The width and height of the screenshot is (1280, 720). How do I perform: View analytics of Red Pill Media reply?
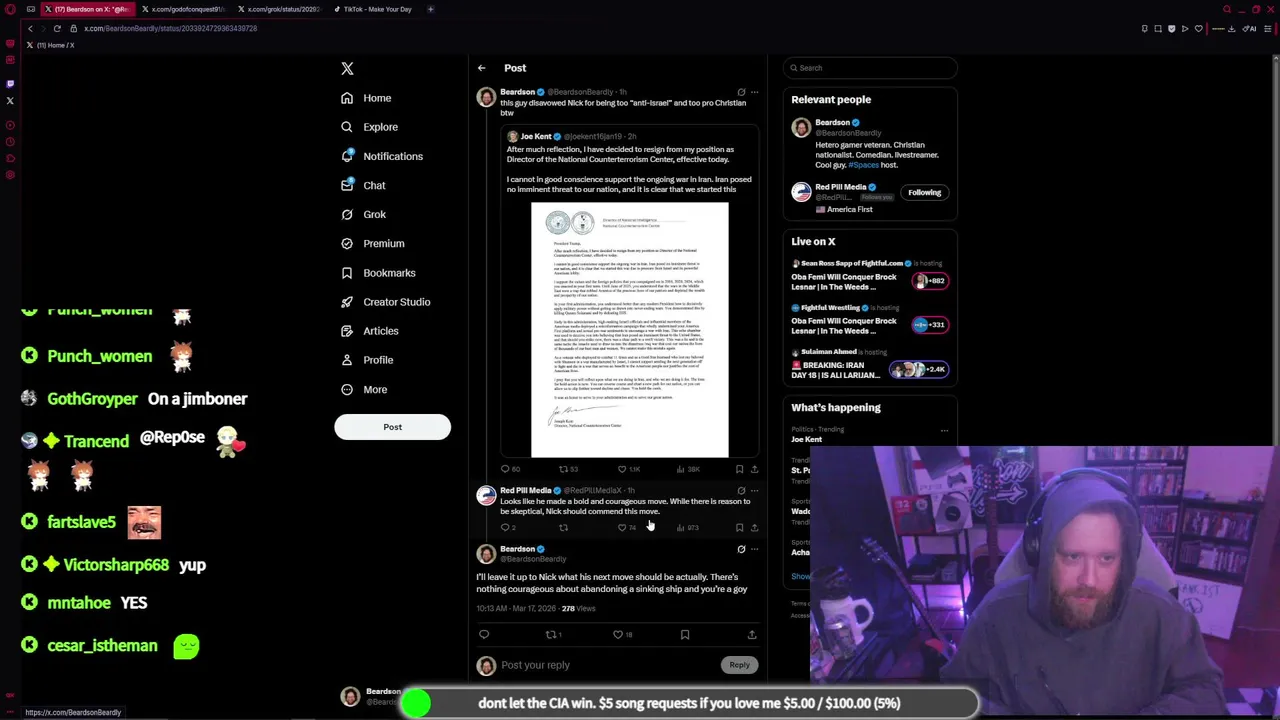[x=687, y=527]
